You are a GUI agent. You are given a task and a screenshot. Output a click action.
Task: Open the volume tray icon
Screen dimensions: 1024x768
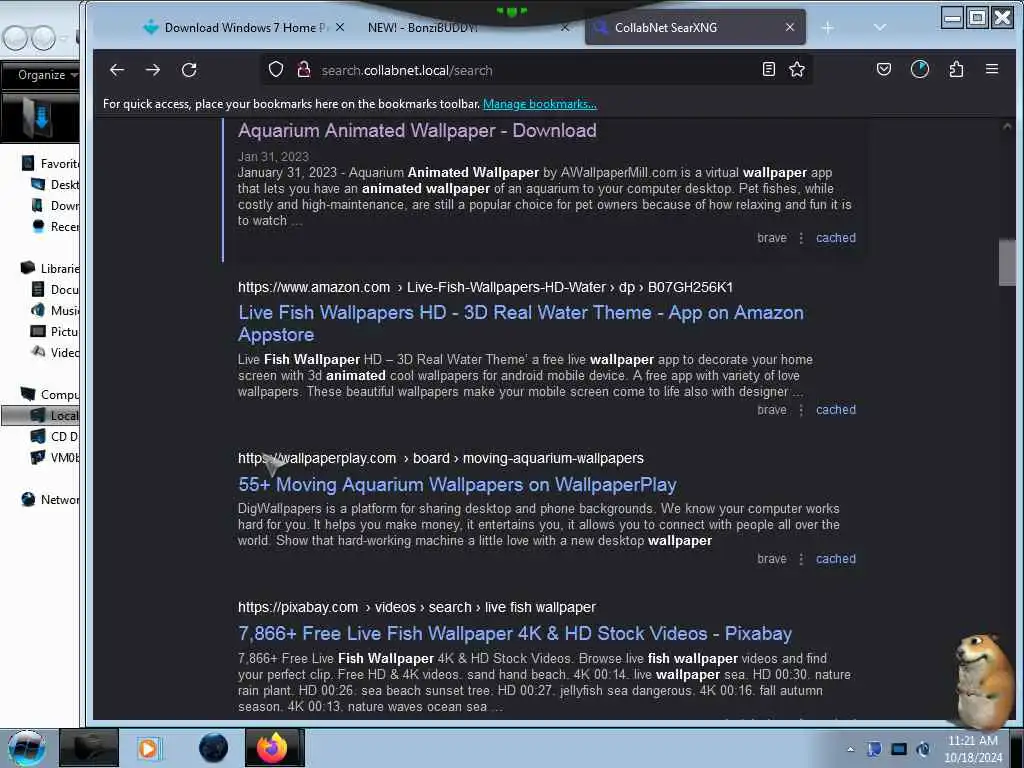923,749
